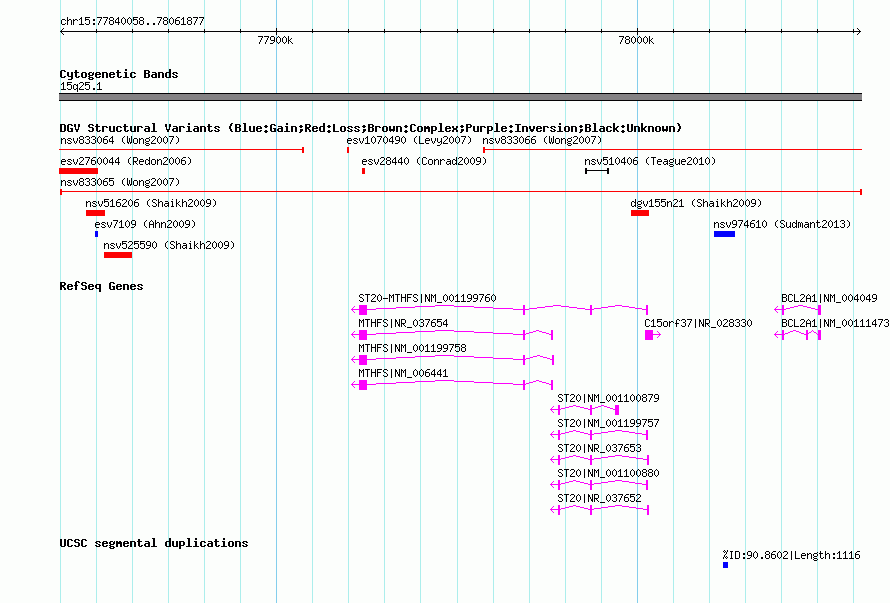
Task: Click the black nsv510406 variant glyph
Action: [597, 171]
